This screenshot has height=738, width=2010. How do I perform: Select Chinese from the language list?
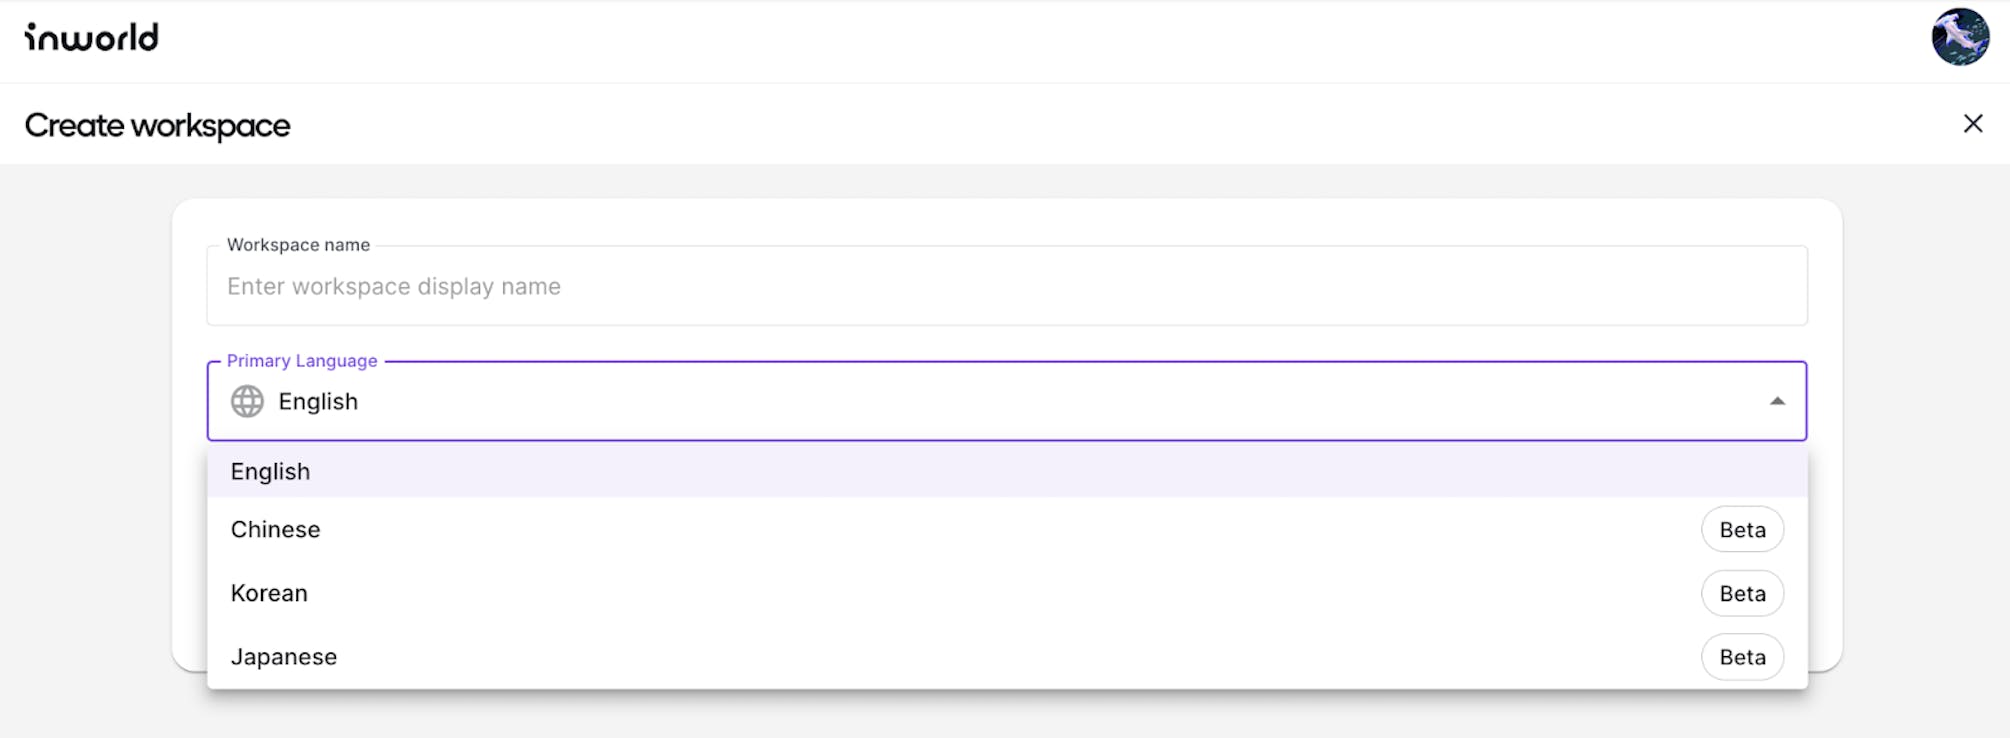(276, 530)
